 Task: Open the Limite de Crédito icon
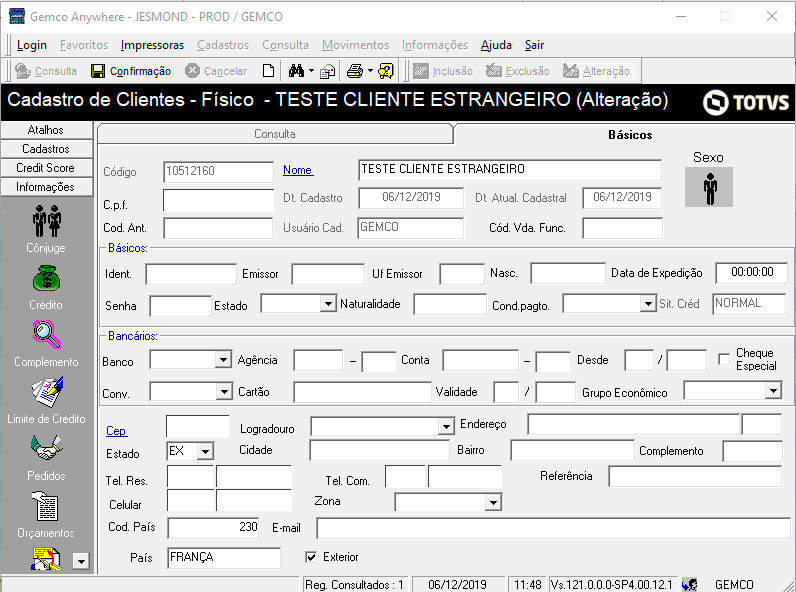(x=47, y=391)
